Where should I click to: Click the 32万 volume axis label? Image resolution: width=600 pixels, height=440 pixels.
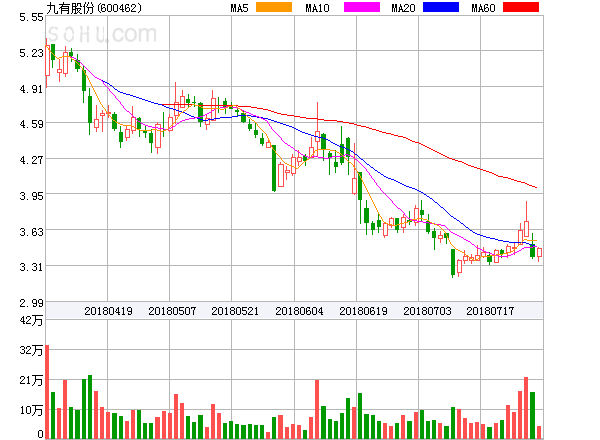click(31, 350)
